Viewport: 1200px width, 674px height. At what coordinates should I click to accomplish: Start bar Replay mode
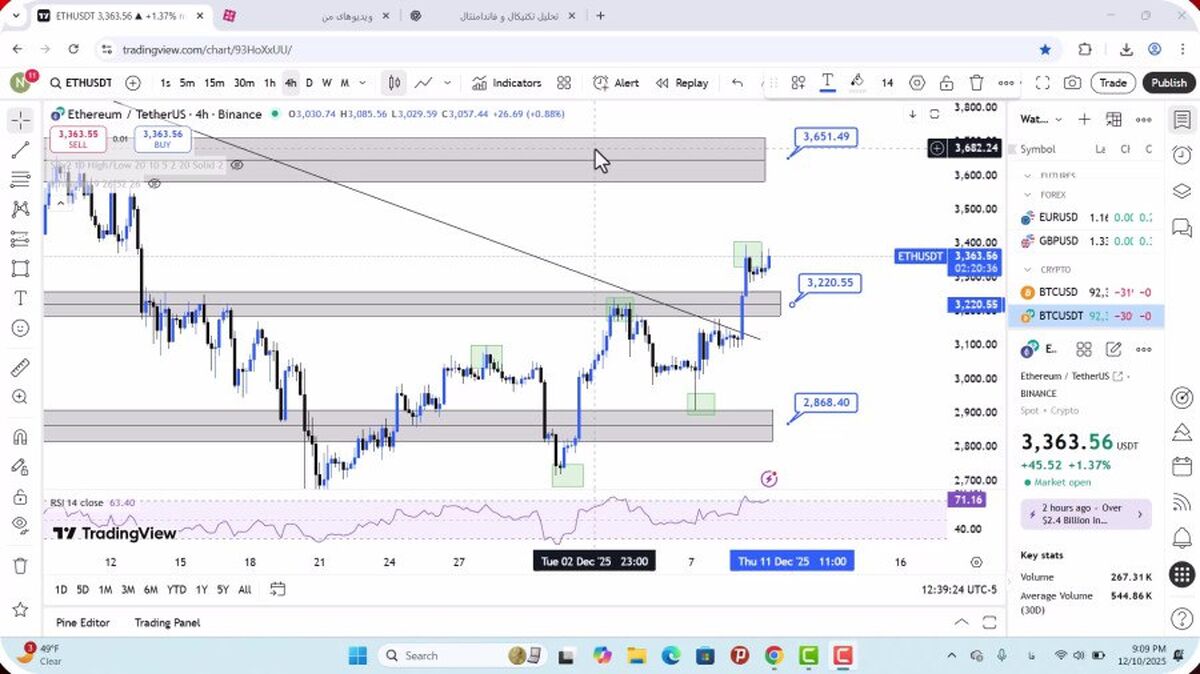(680, 83)
